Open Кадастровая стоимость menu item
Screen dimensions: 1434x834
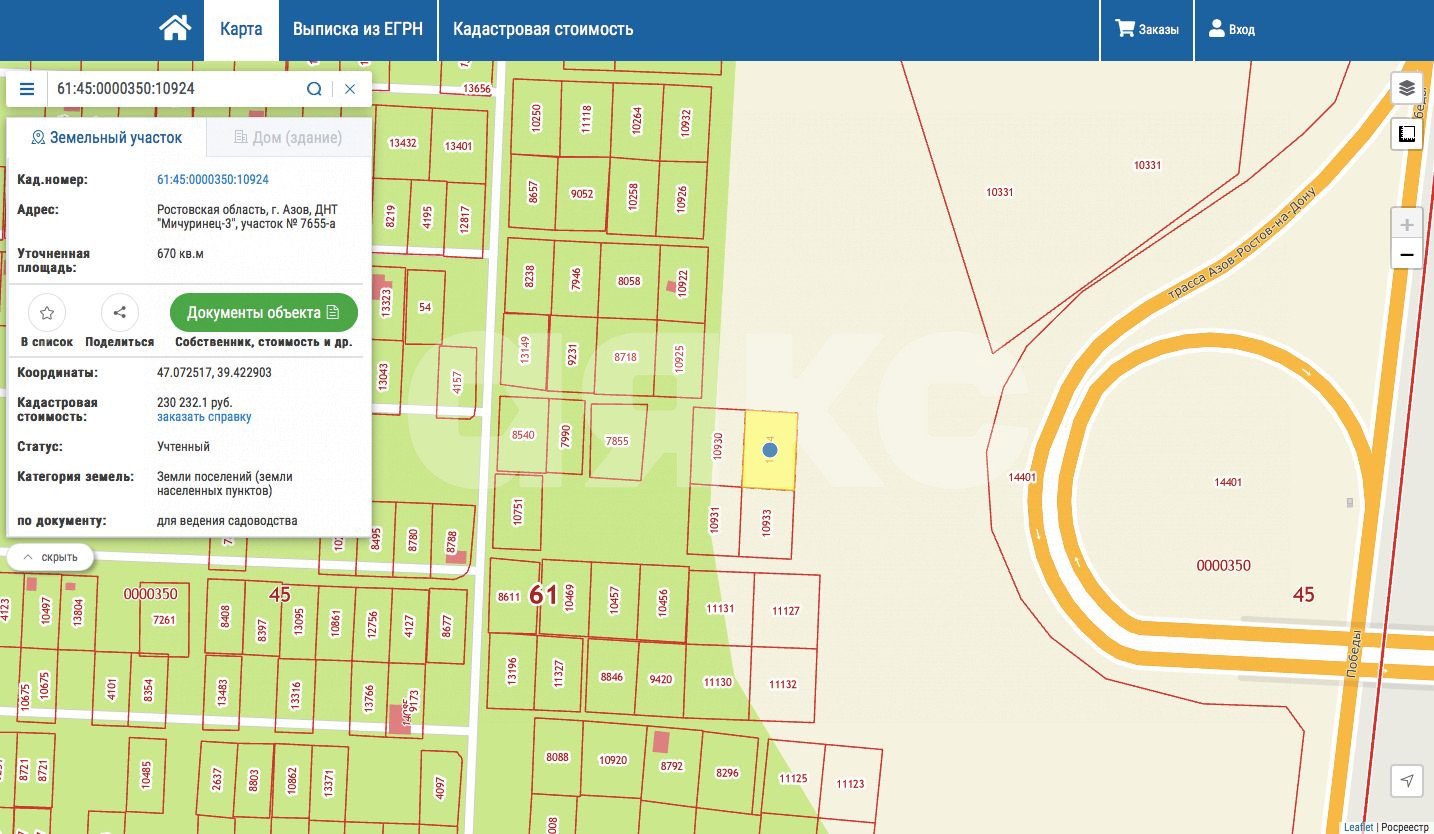(543, 29)
